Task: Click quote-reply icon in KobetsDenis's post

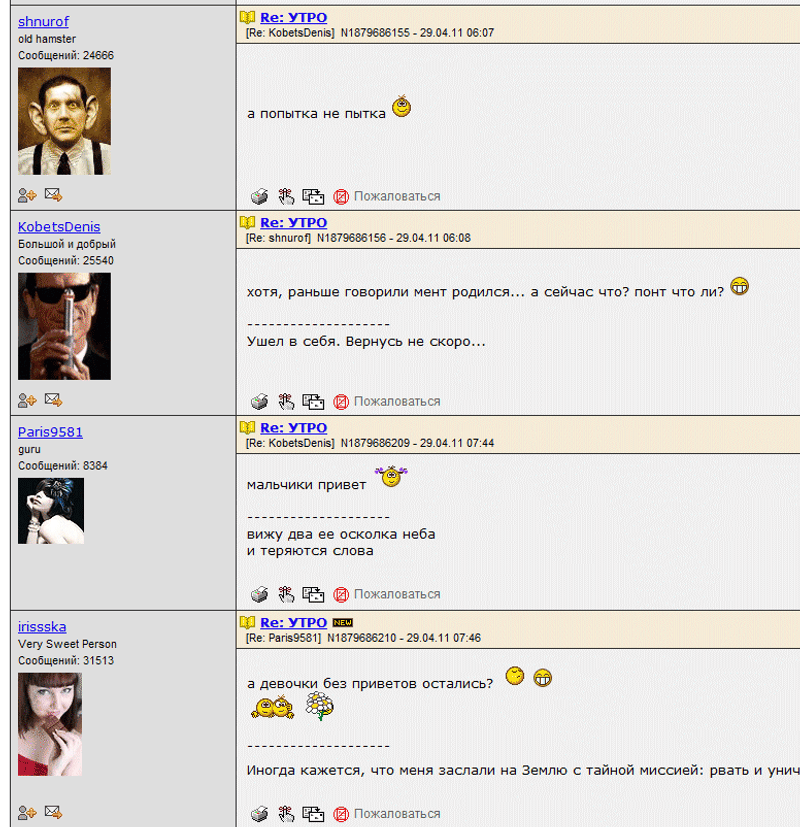Action: tap(313, 402)
